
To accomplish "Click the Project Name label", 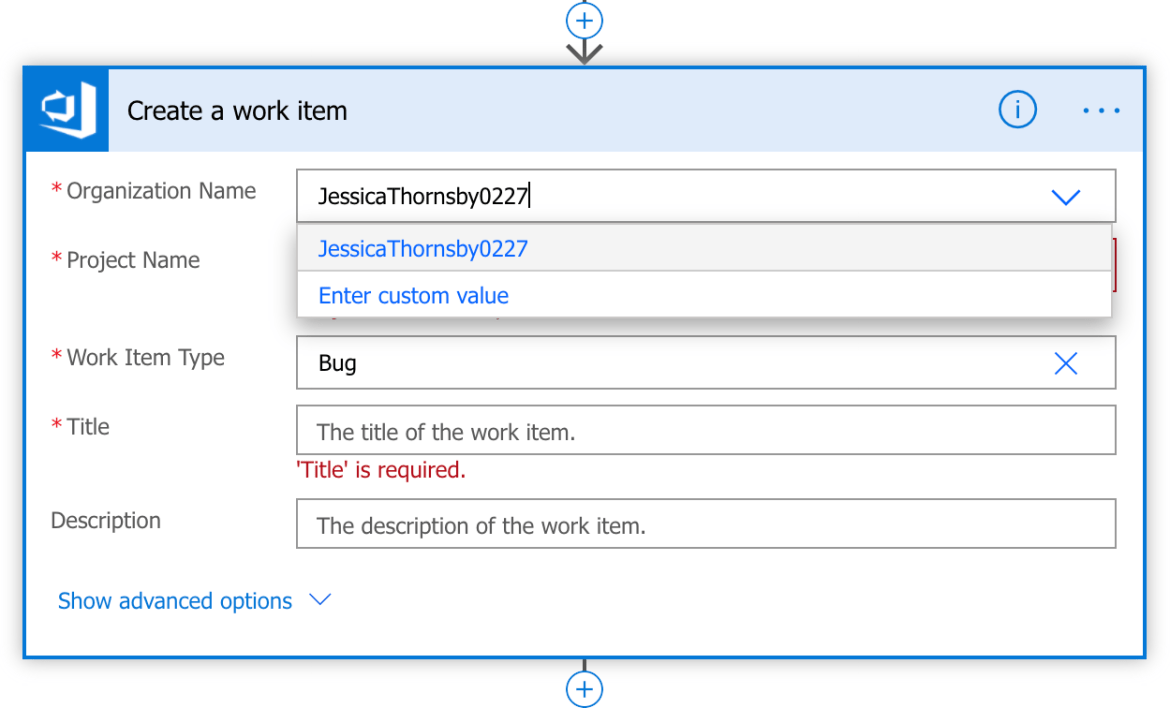I will (132, 261).
